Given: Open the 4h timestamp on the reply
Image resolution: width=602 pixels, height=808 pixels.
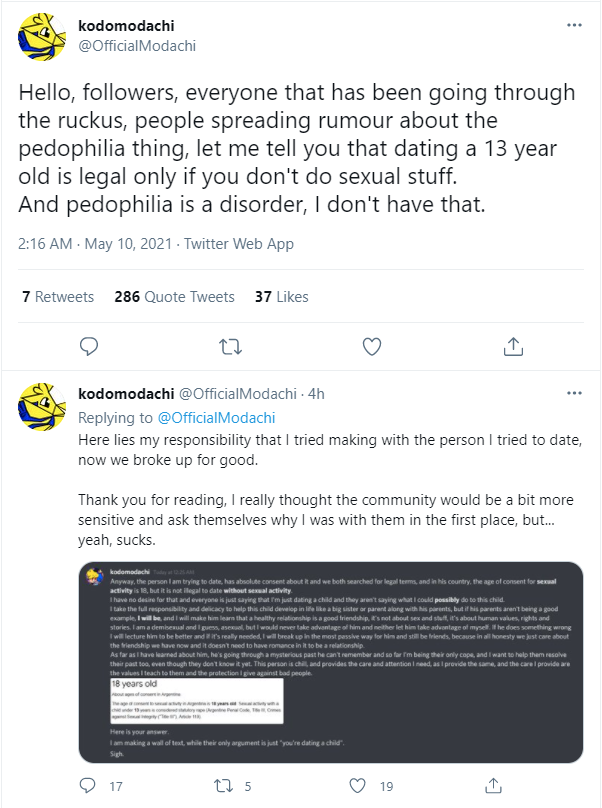Looking at the screenshot, I should coord(316,394).
